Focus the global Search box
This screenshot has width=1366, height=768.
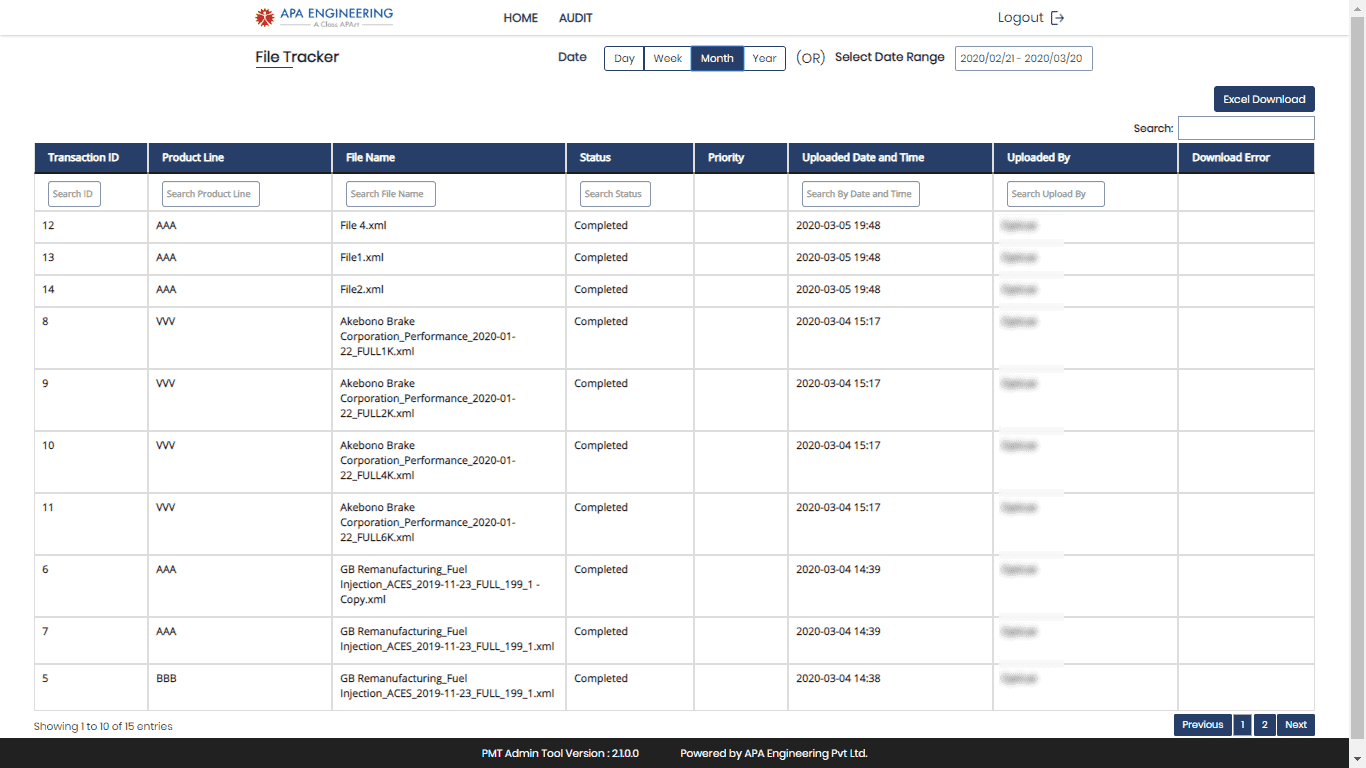(1245, 128)
